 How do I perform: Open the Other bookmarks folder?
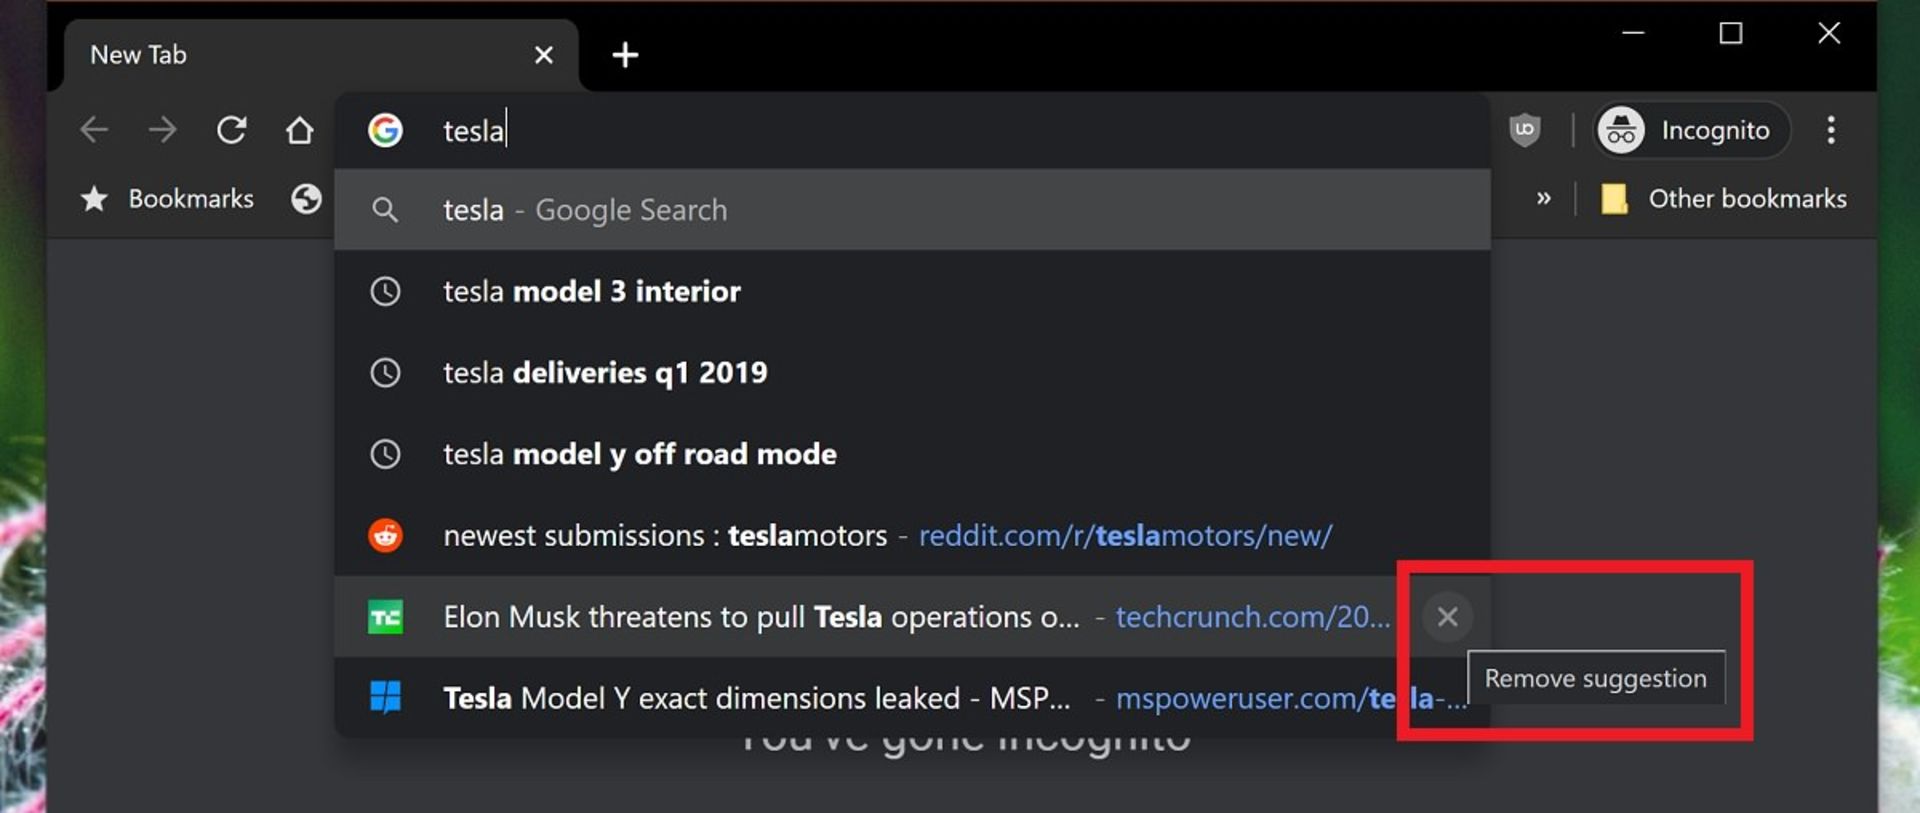[x=1723, y=199]
